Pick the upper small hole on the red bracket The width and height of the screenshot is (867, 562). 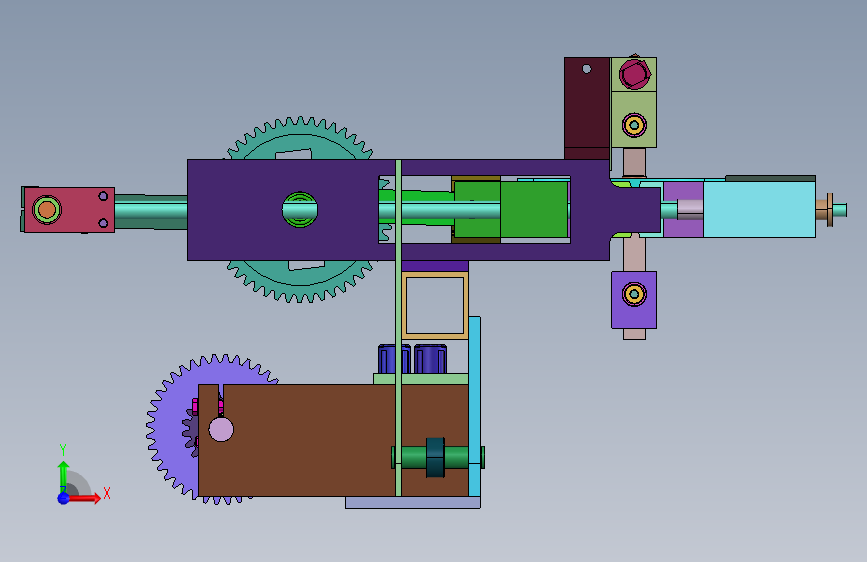[103, 196]
